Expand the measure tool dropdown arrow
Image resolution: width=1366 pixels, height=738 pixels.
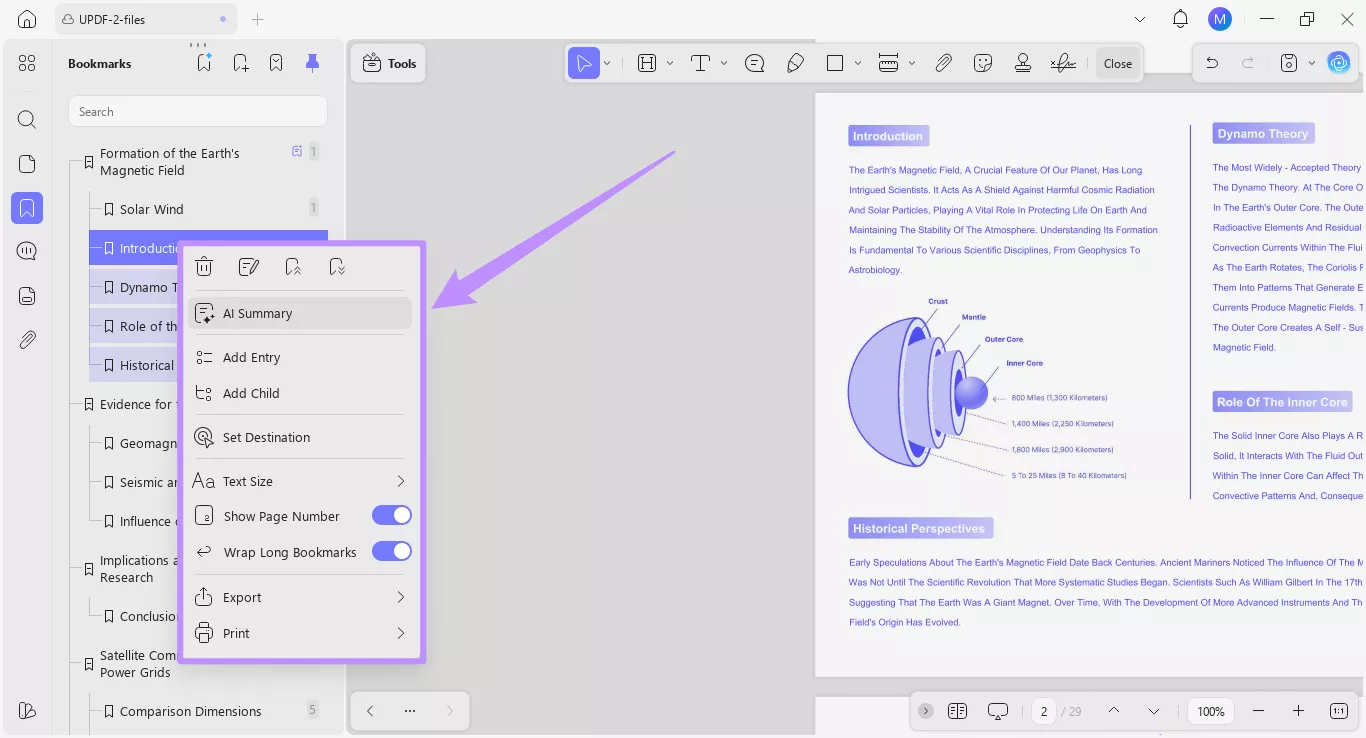[x=911, y=63]
